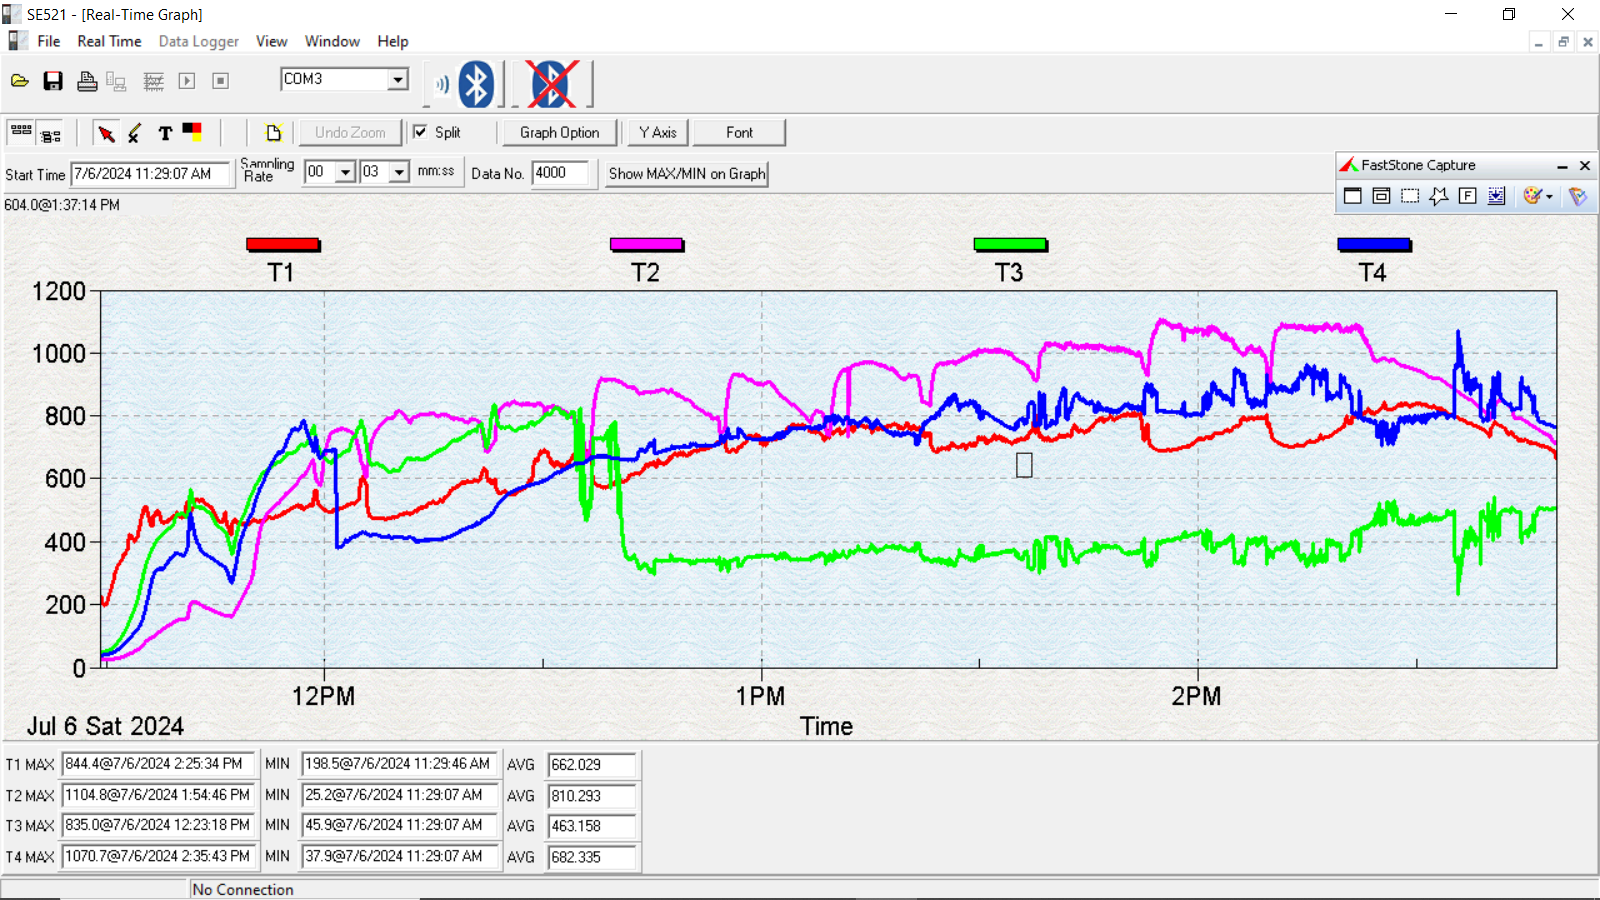Open the Window menu
This screenshot has width=1600, height=900.
pyautogui.click(x=332, y=41)
